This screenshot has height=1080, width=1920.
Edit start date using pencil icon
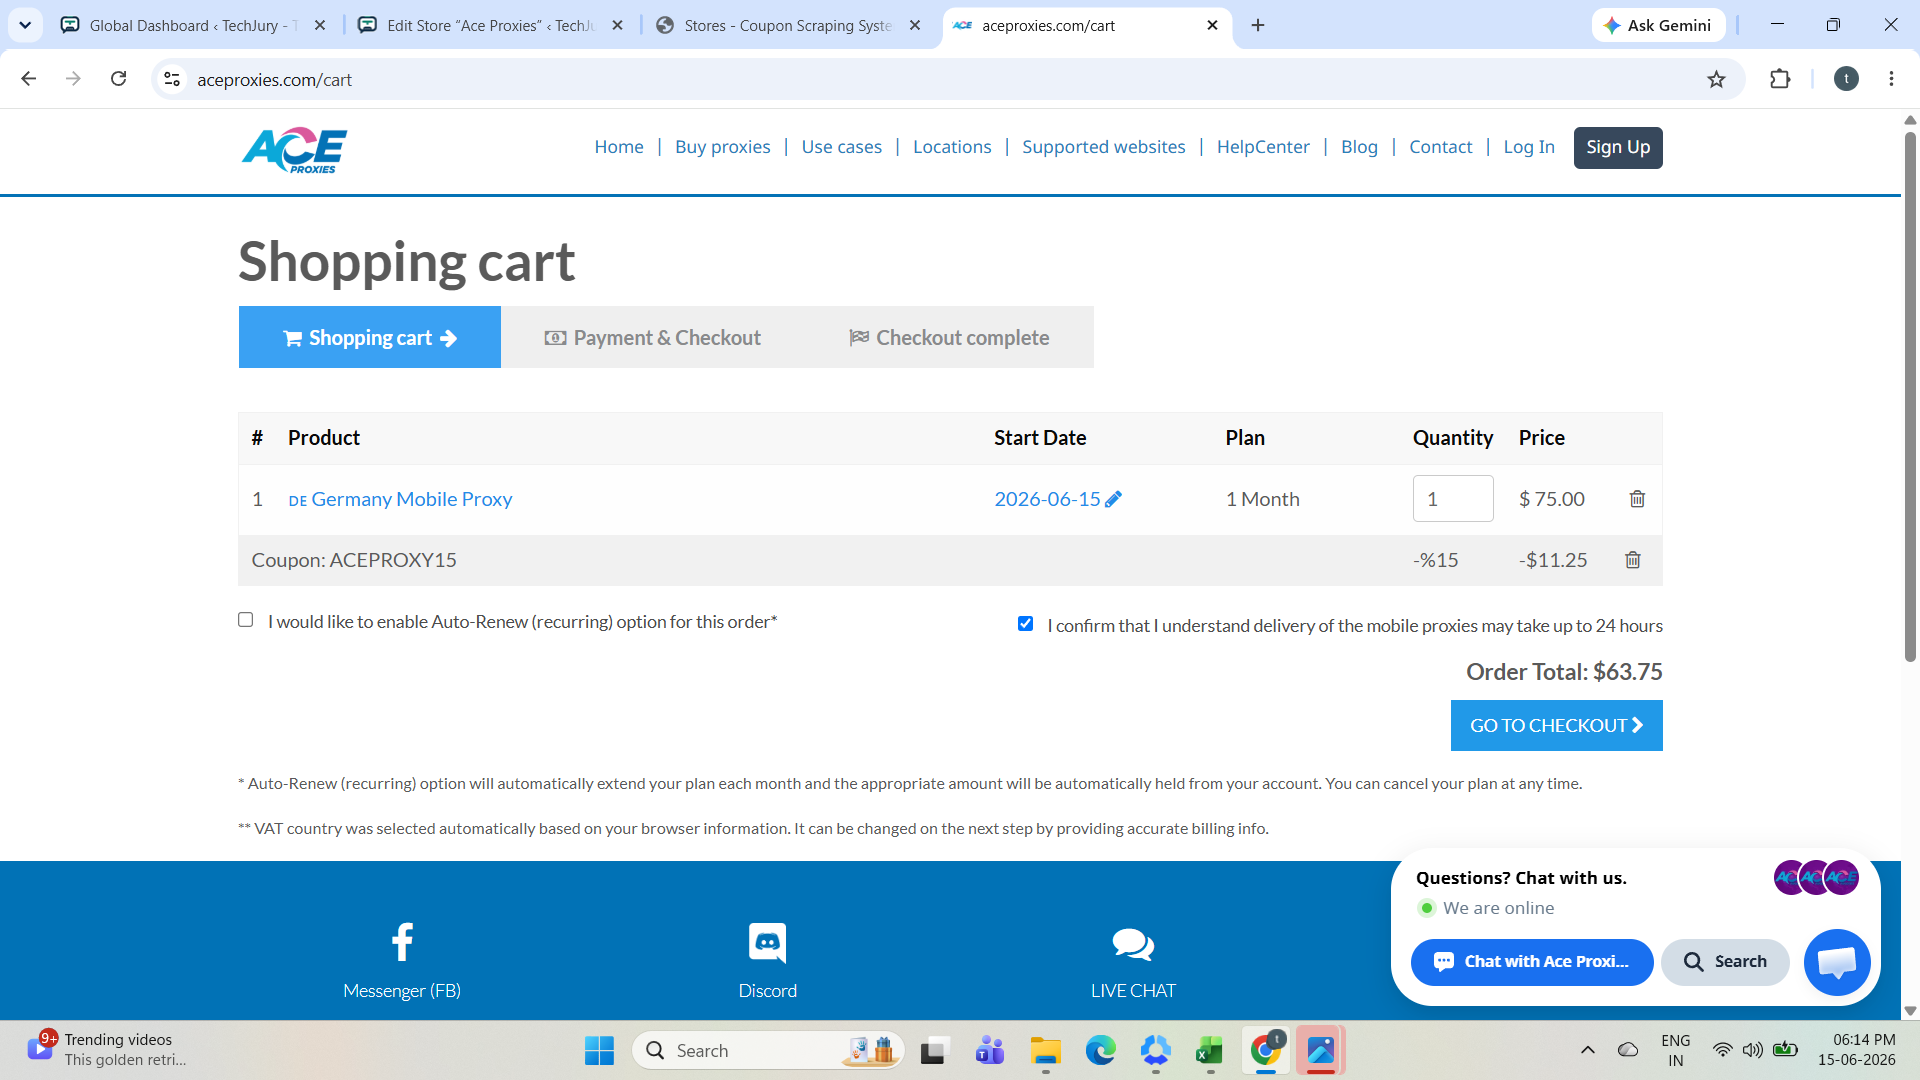coord(1113,499)
